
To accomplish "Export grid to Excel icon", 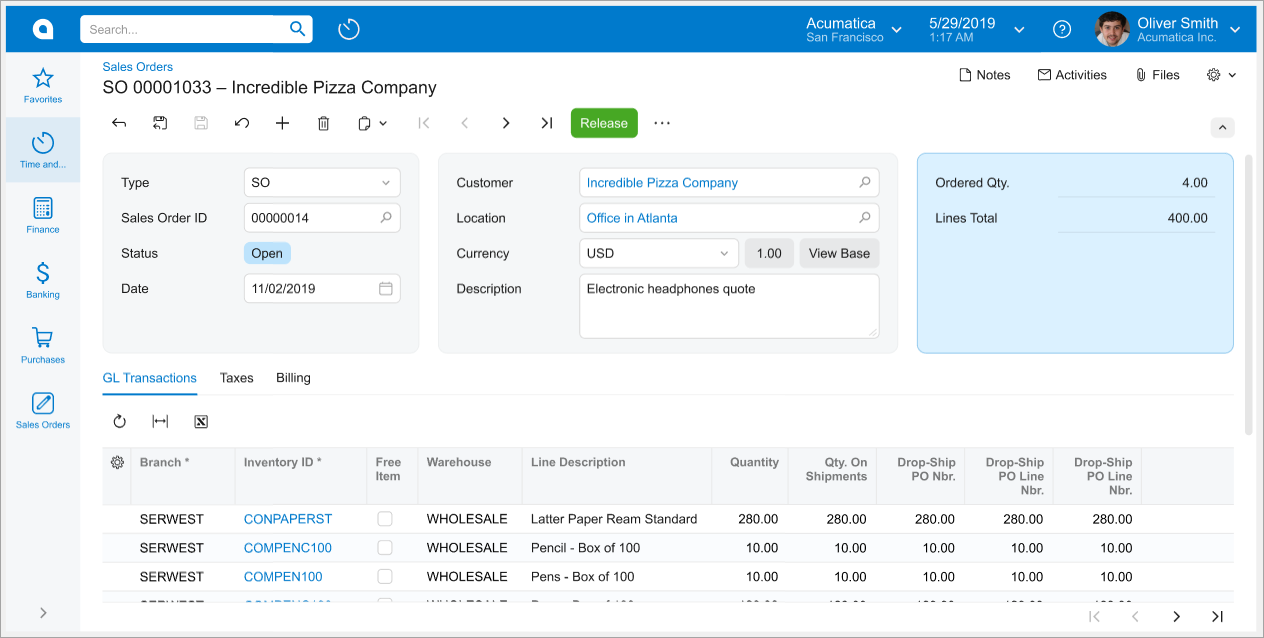I will tap(200, 422).
